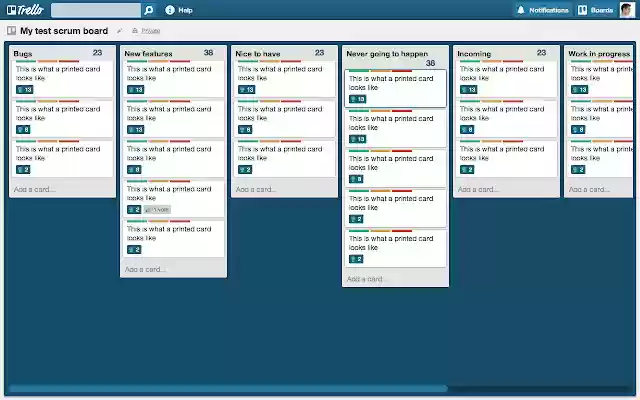
Task: Click the horizontal board scrollbar at bottom
Action: coord(229,389)
